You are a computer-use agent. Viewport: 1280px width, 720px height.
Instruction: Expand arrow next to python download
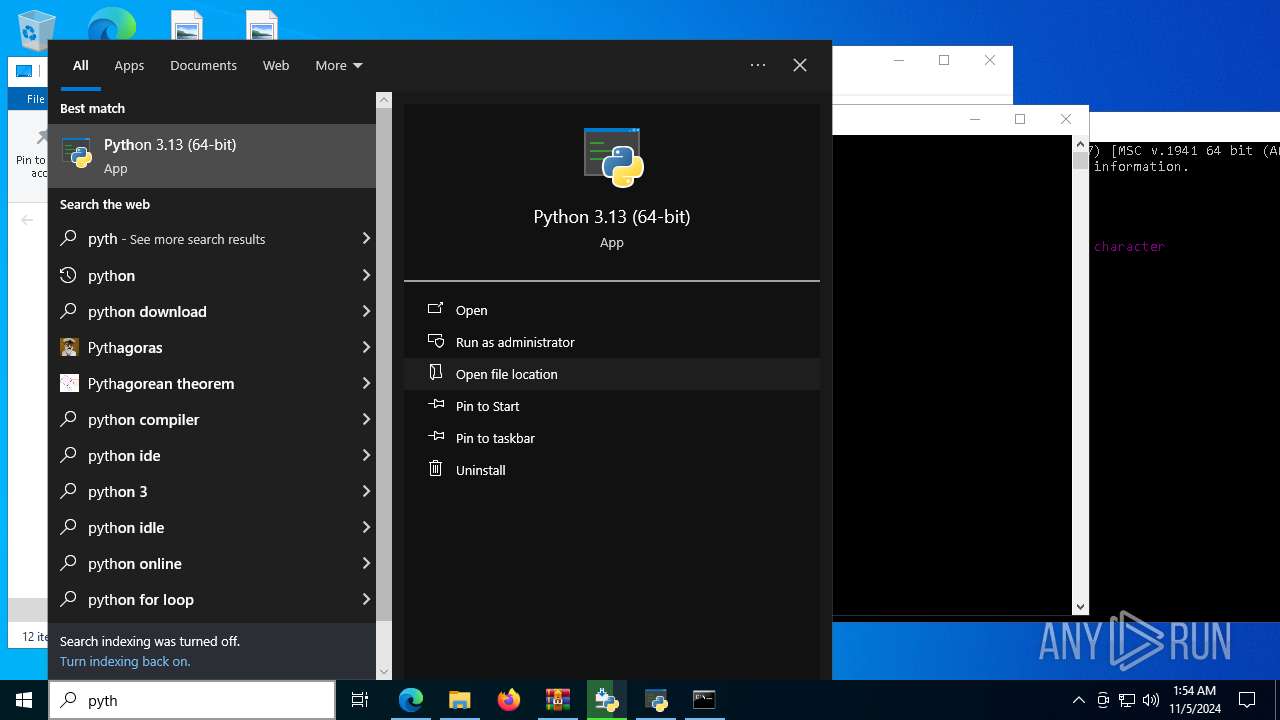(366, 311)
